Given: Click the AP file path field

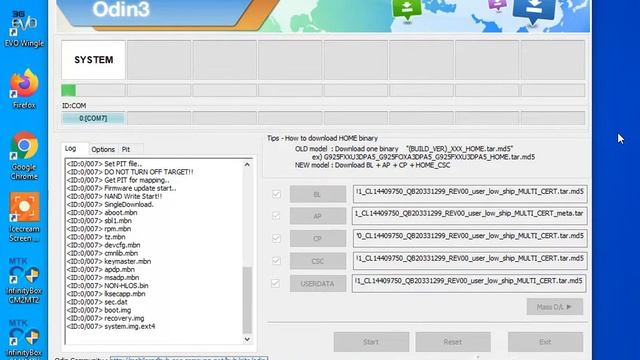Looking at the screenshot, I should 469,216.
